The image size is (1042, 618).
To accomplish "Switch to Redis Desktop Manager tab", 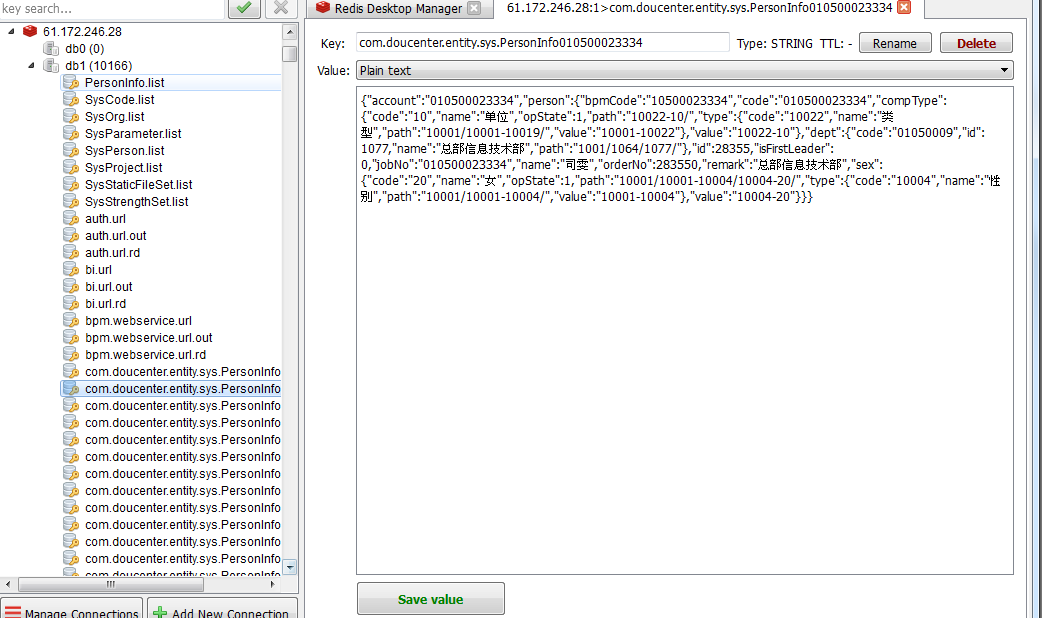I will pos(400,9).
